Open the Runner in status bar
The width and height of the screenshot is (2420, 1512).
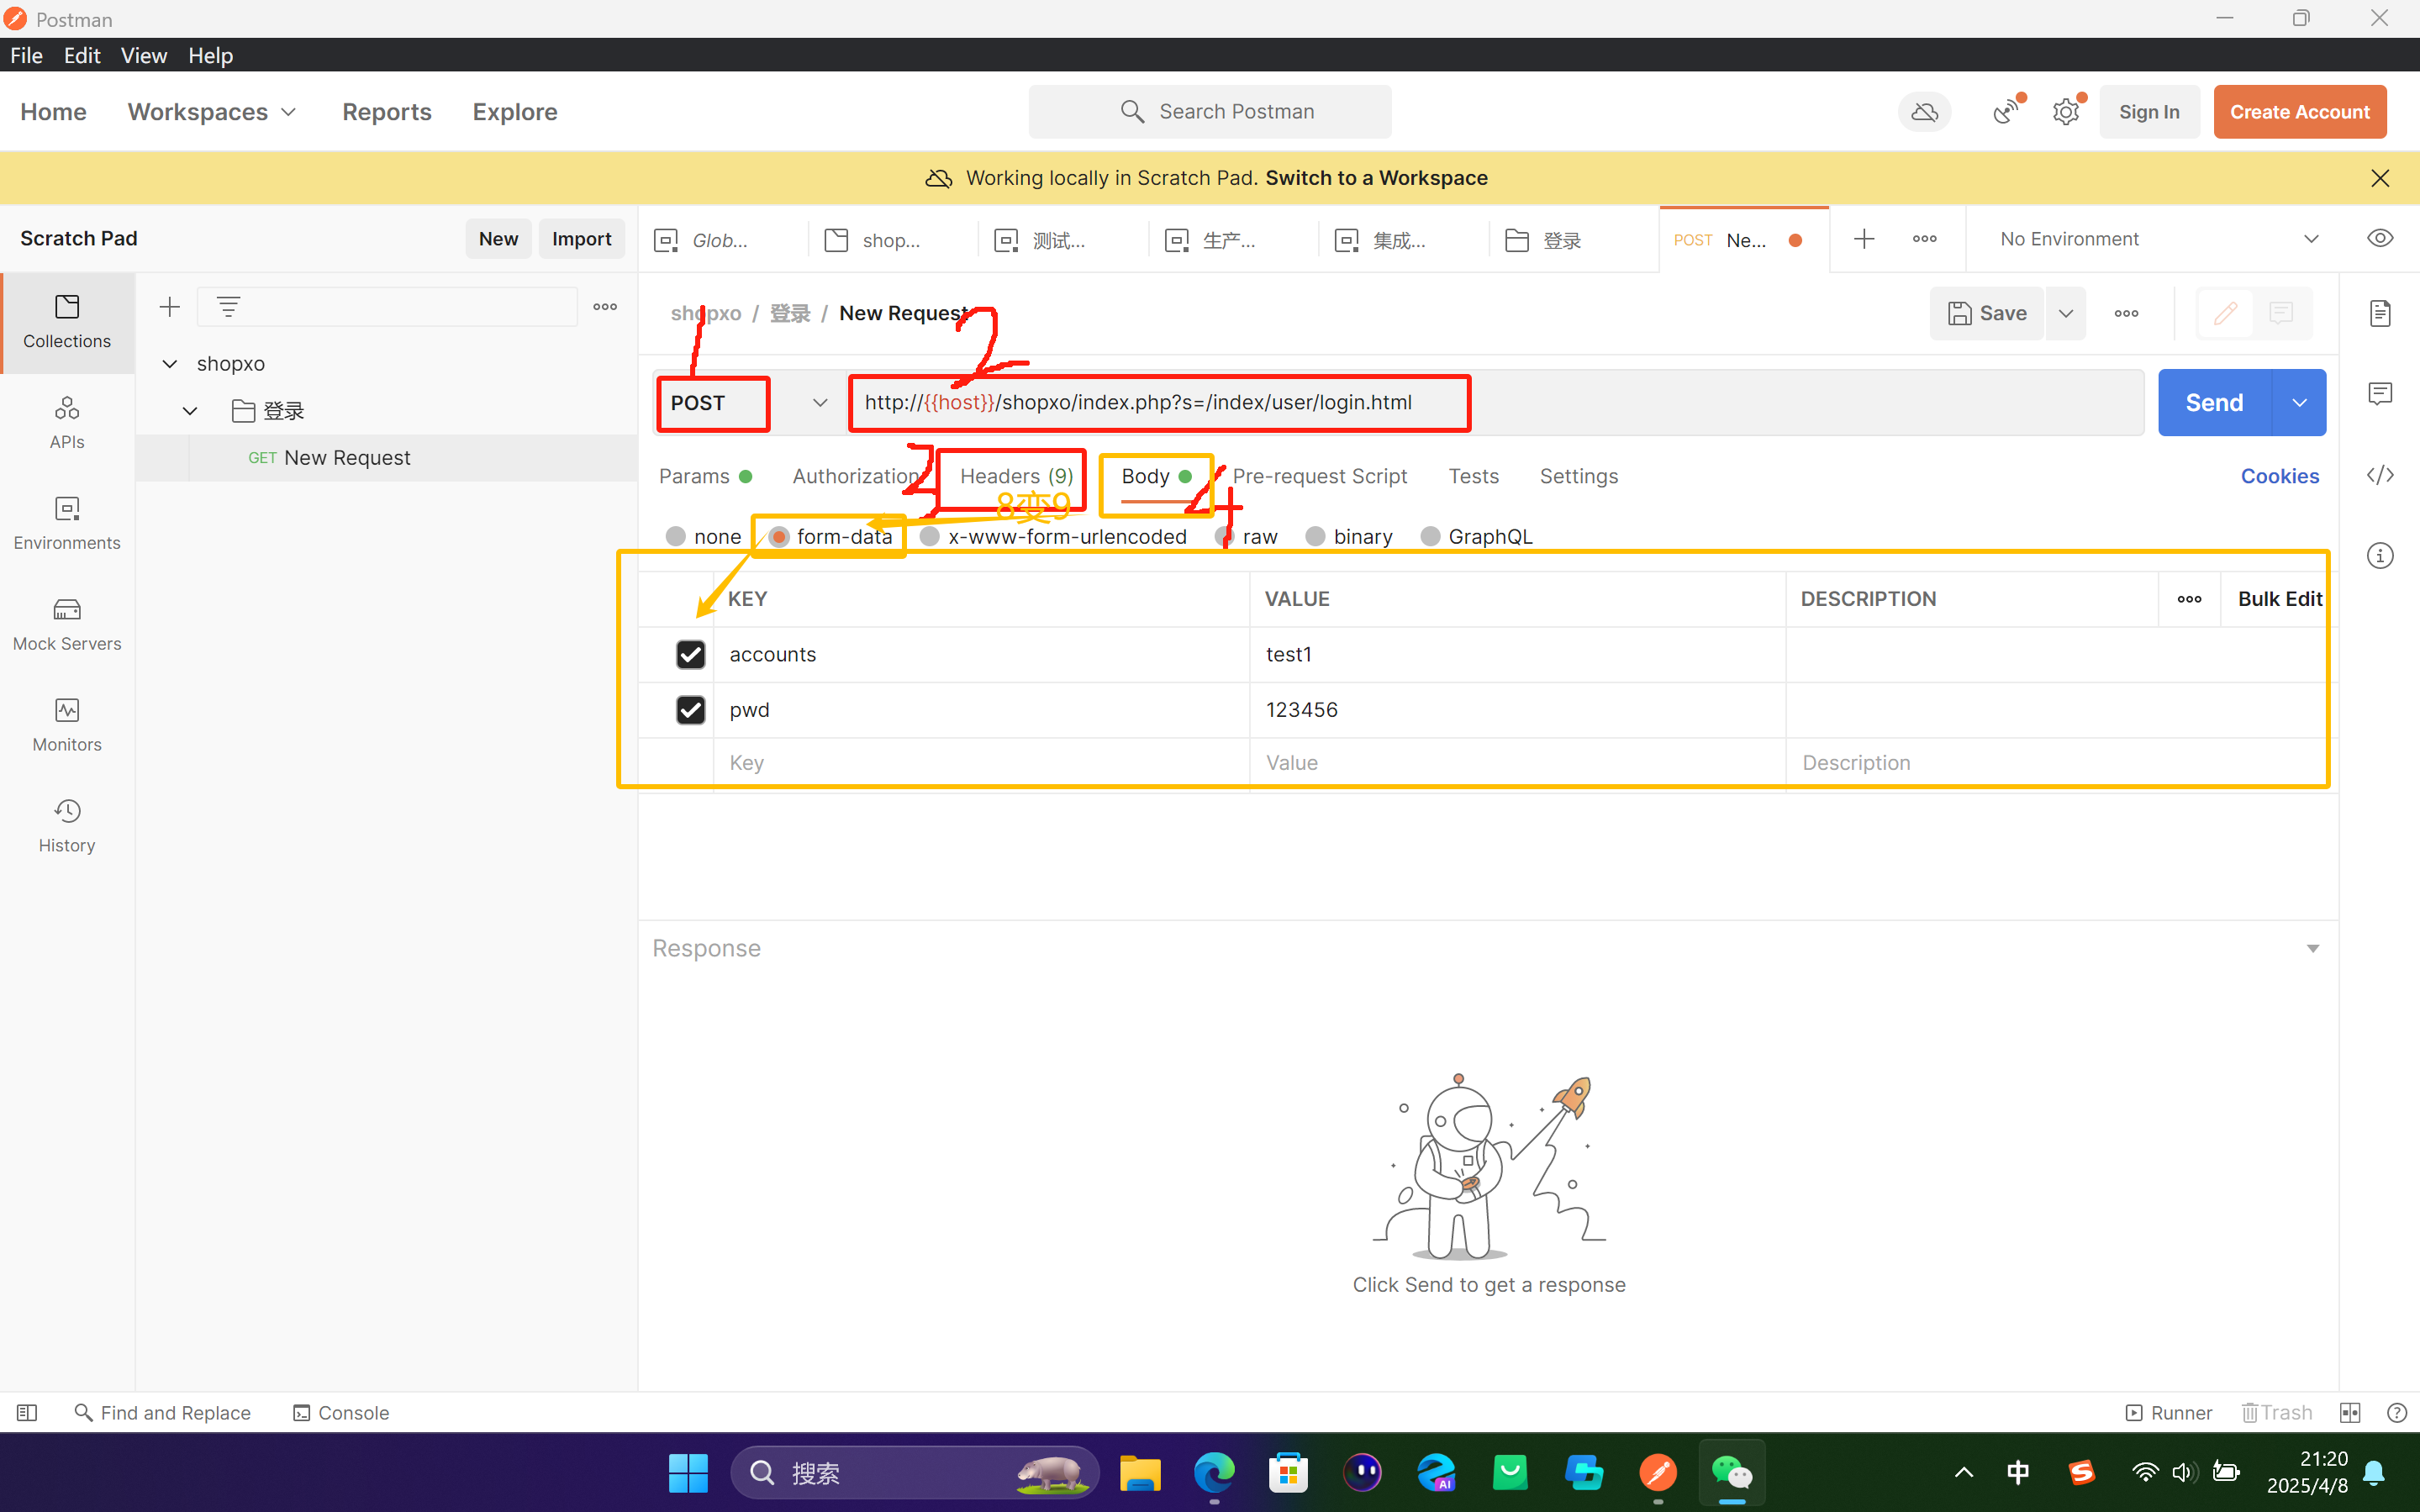click(2168, 1412)
